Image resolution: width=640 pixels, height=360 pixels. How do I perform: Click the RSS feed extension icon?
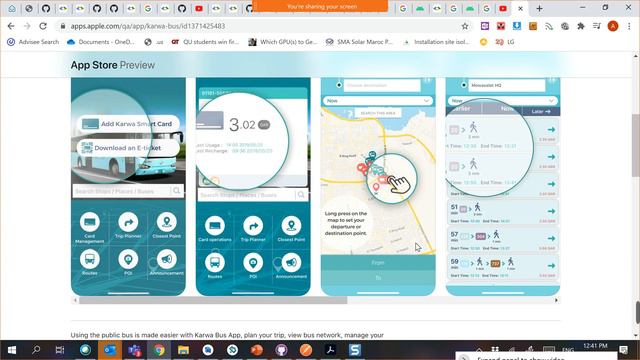click(549, 26)
